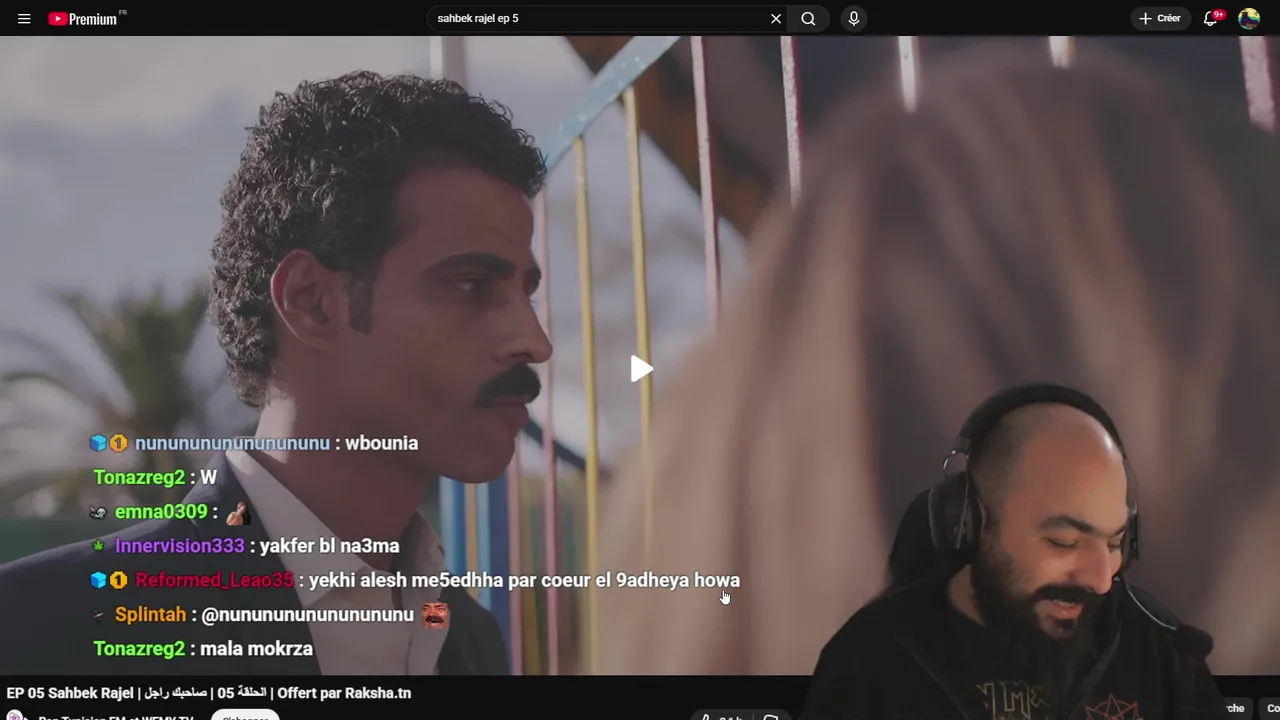Open the YouTube hamburger guide menu
The height and width of the screenshot is (720, 1280).
24,18
